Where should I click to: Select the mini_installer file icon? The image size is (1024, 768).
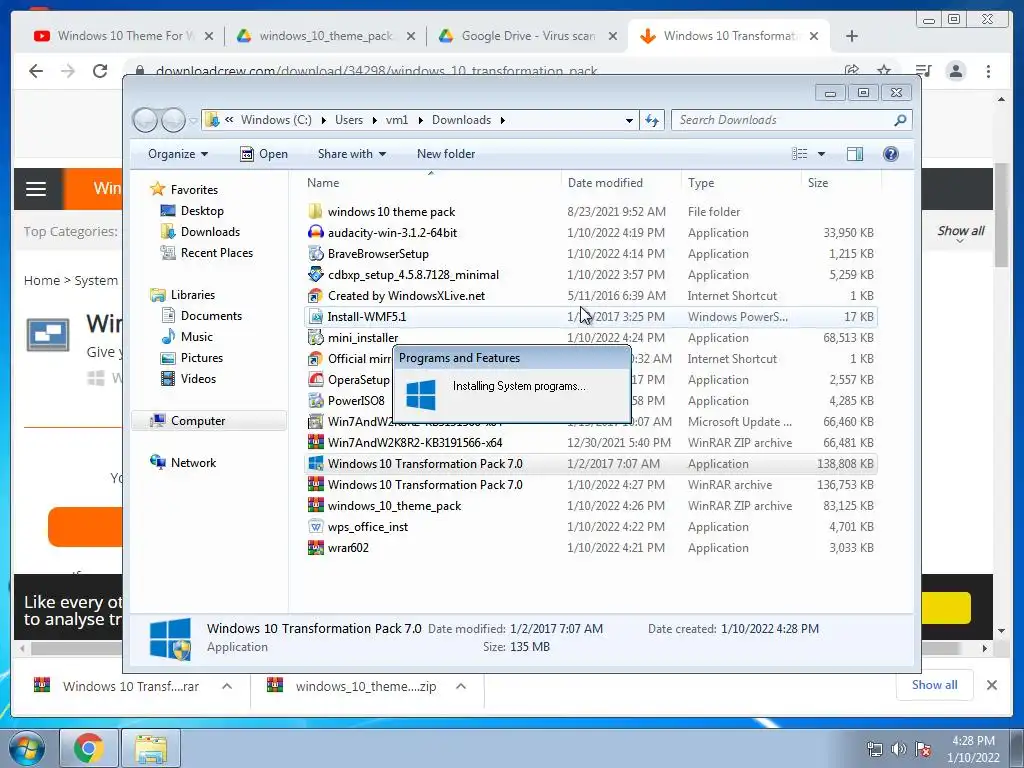coord(315,338)
